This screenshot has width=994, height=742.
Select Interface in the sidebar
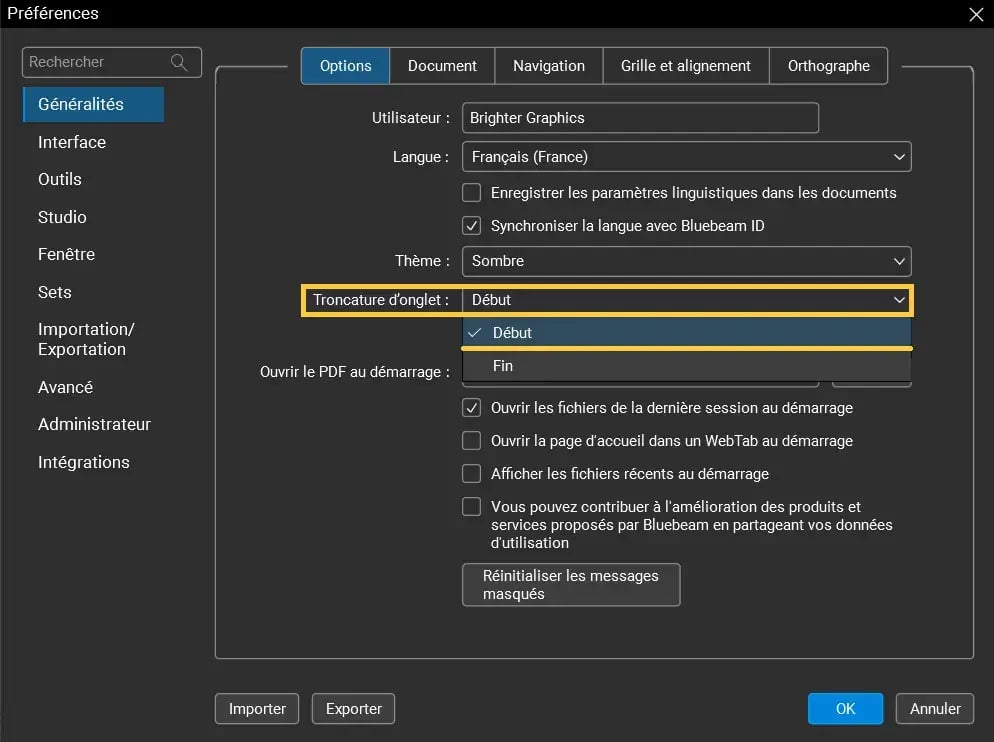(x=71, y=142)
